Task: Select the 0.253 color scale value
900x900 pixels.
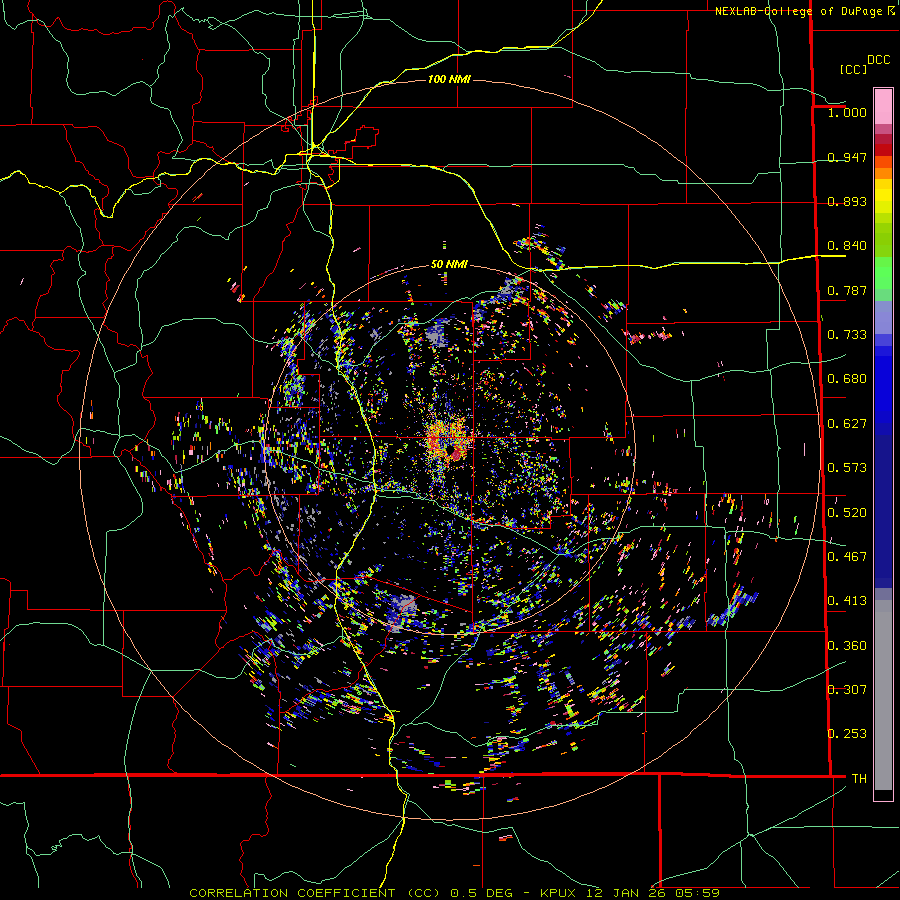Action: click(x=847, y=734)
